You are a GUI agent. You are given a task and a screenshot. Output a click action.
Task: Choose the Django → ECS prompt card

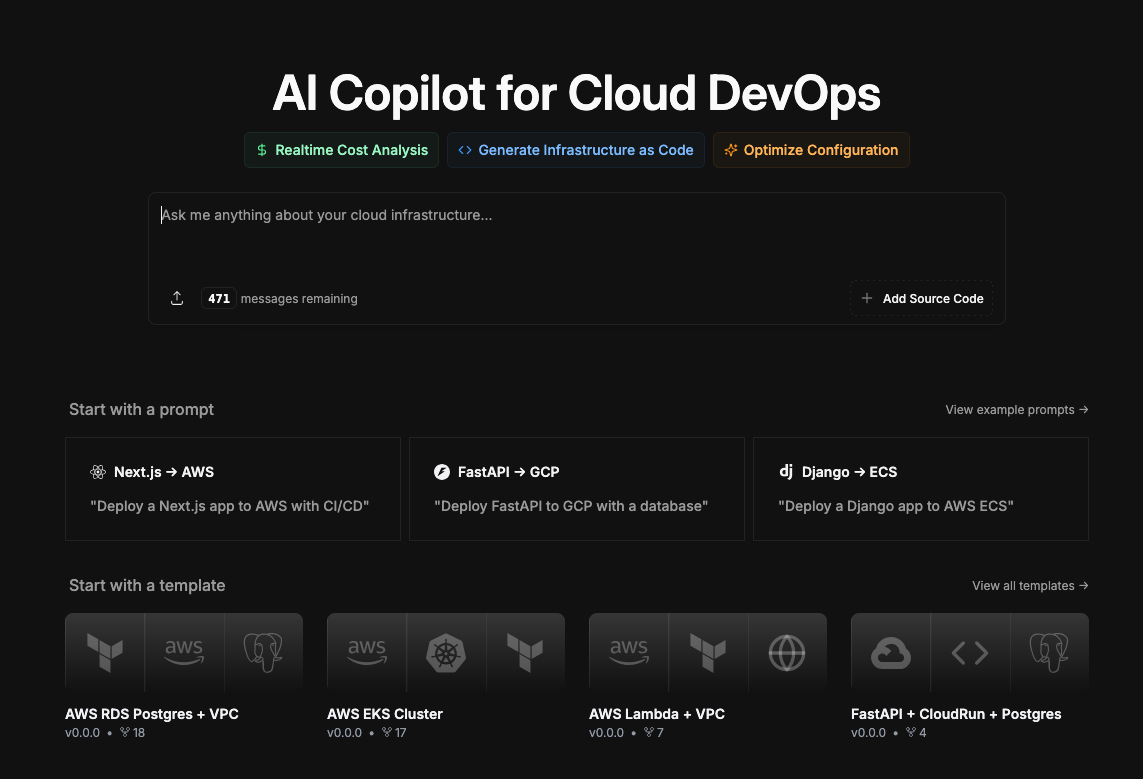[x=921, y=489]
